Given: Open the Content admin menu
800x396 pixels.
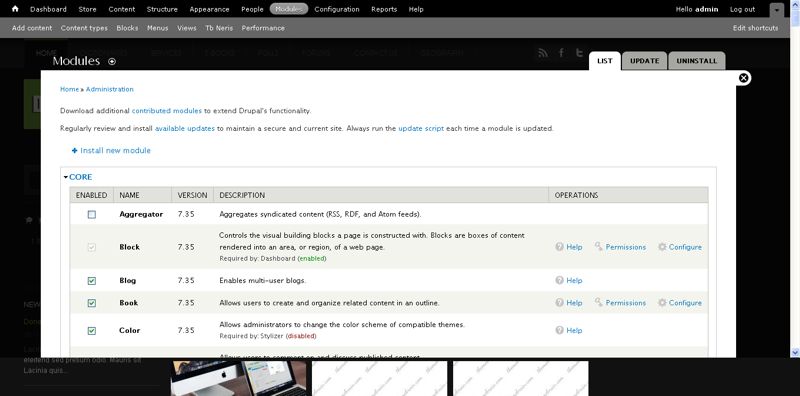Looking at the screenshot, I should tap(122, 9).
